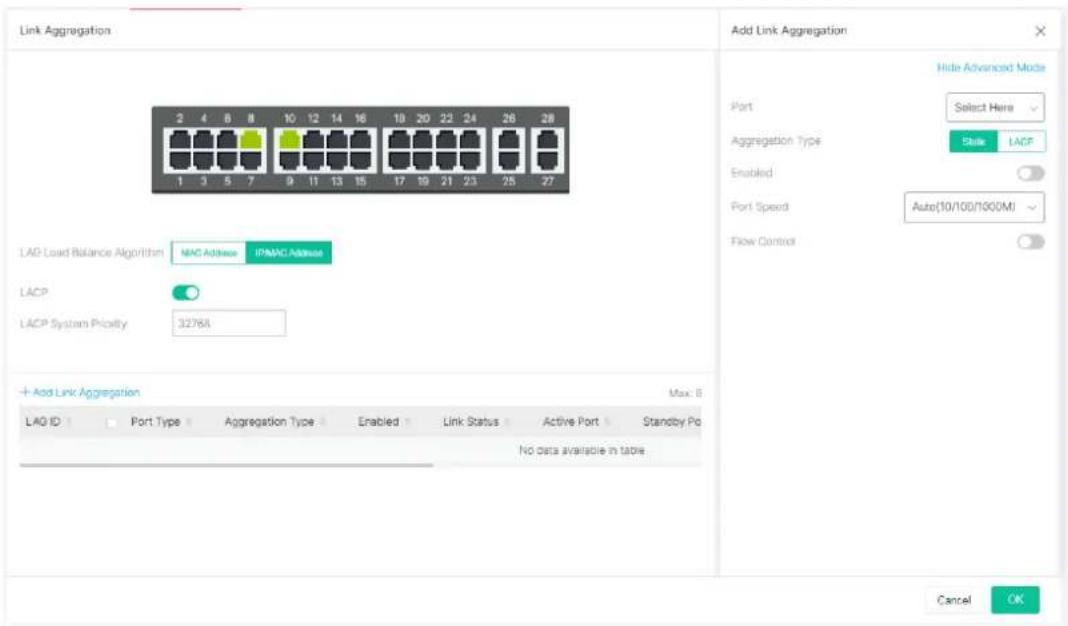Enable the Flow Control toggle

[1031, 242]
